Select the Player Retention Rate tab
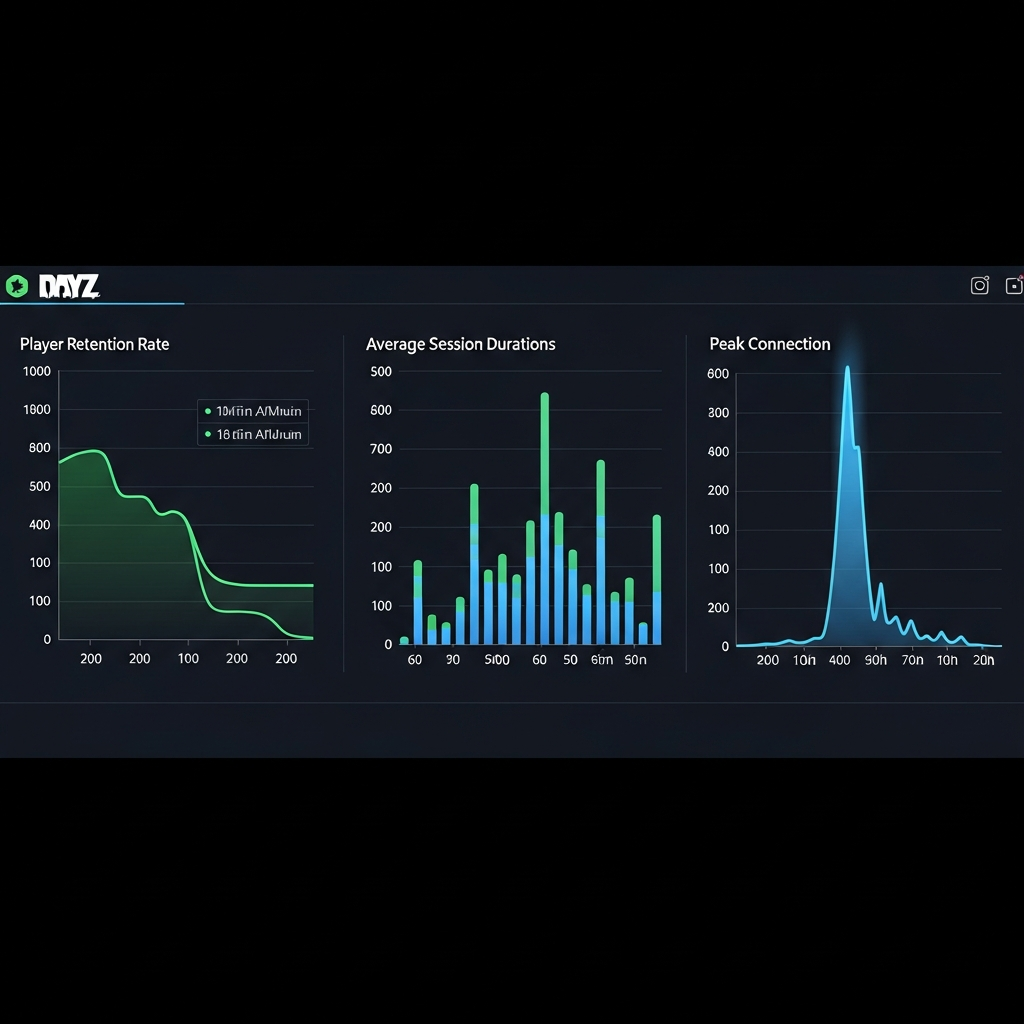The width and height of the screenshot is (1024, 1024). click(94, 344)
